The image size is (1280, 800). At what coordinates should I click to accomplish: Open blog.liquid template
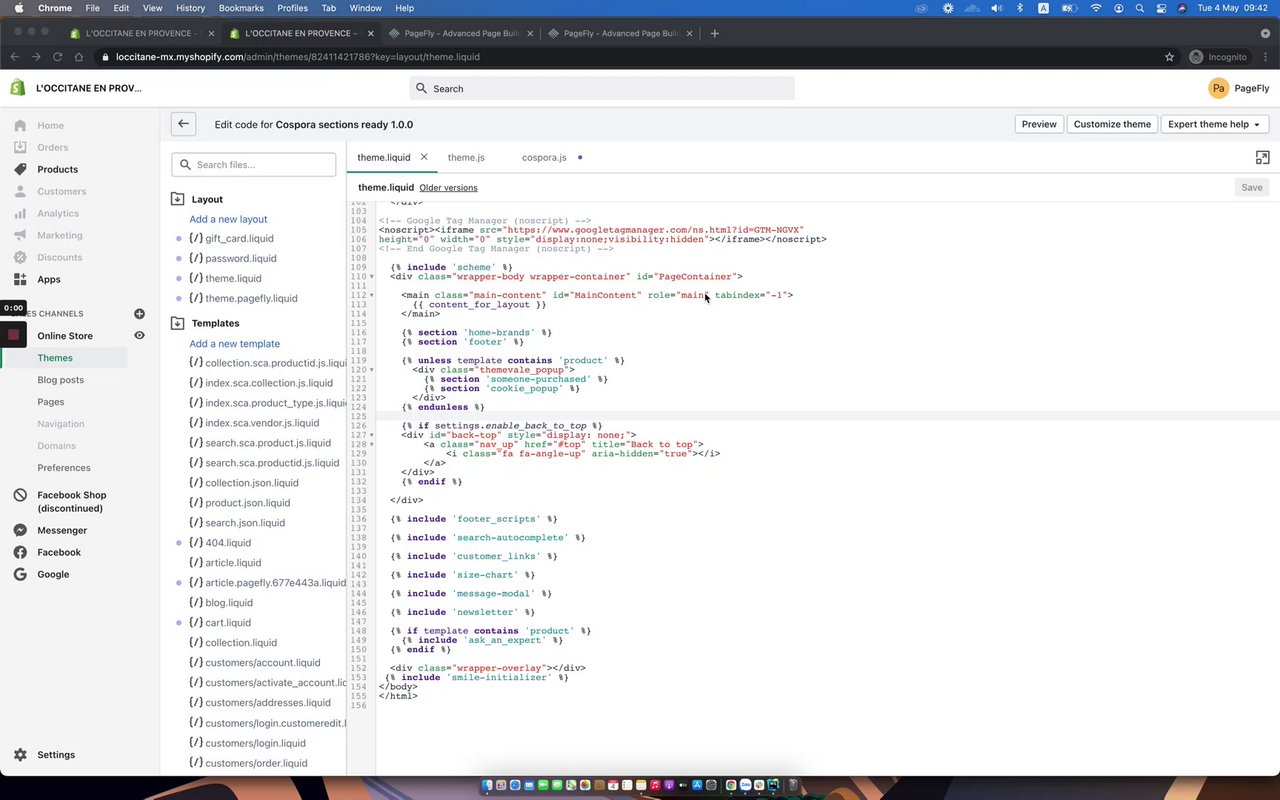[x=229, y=603]
